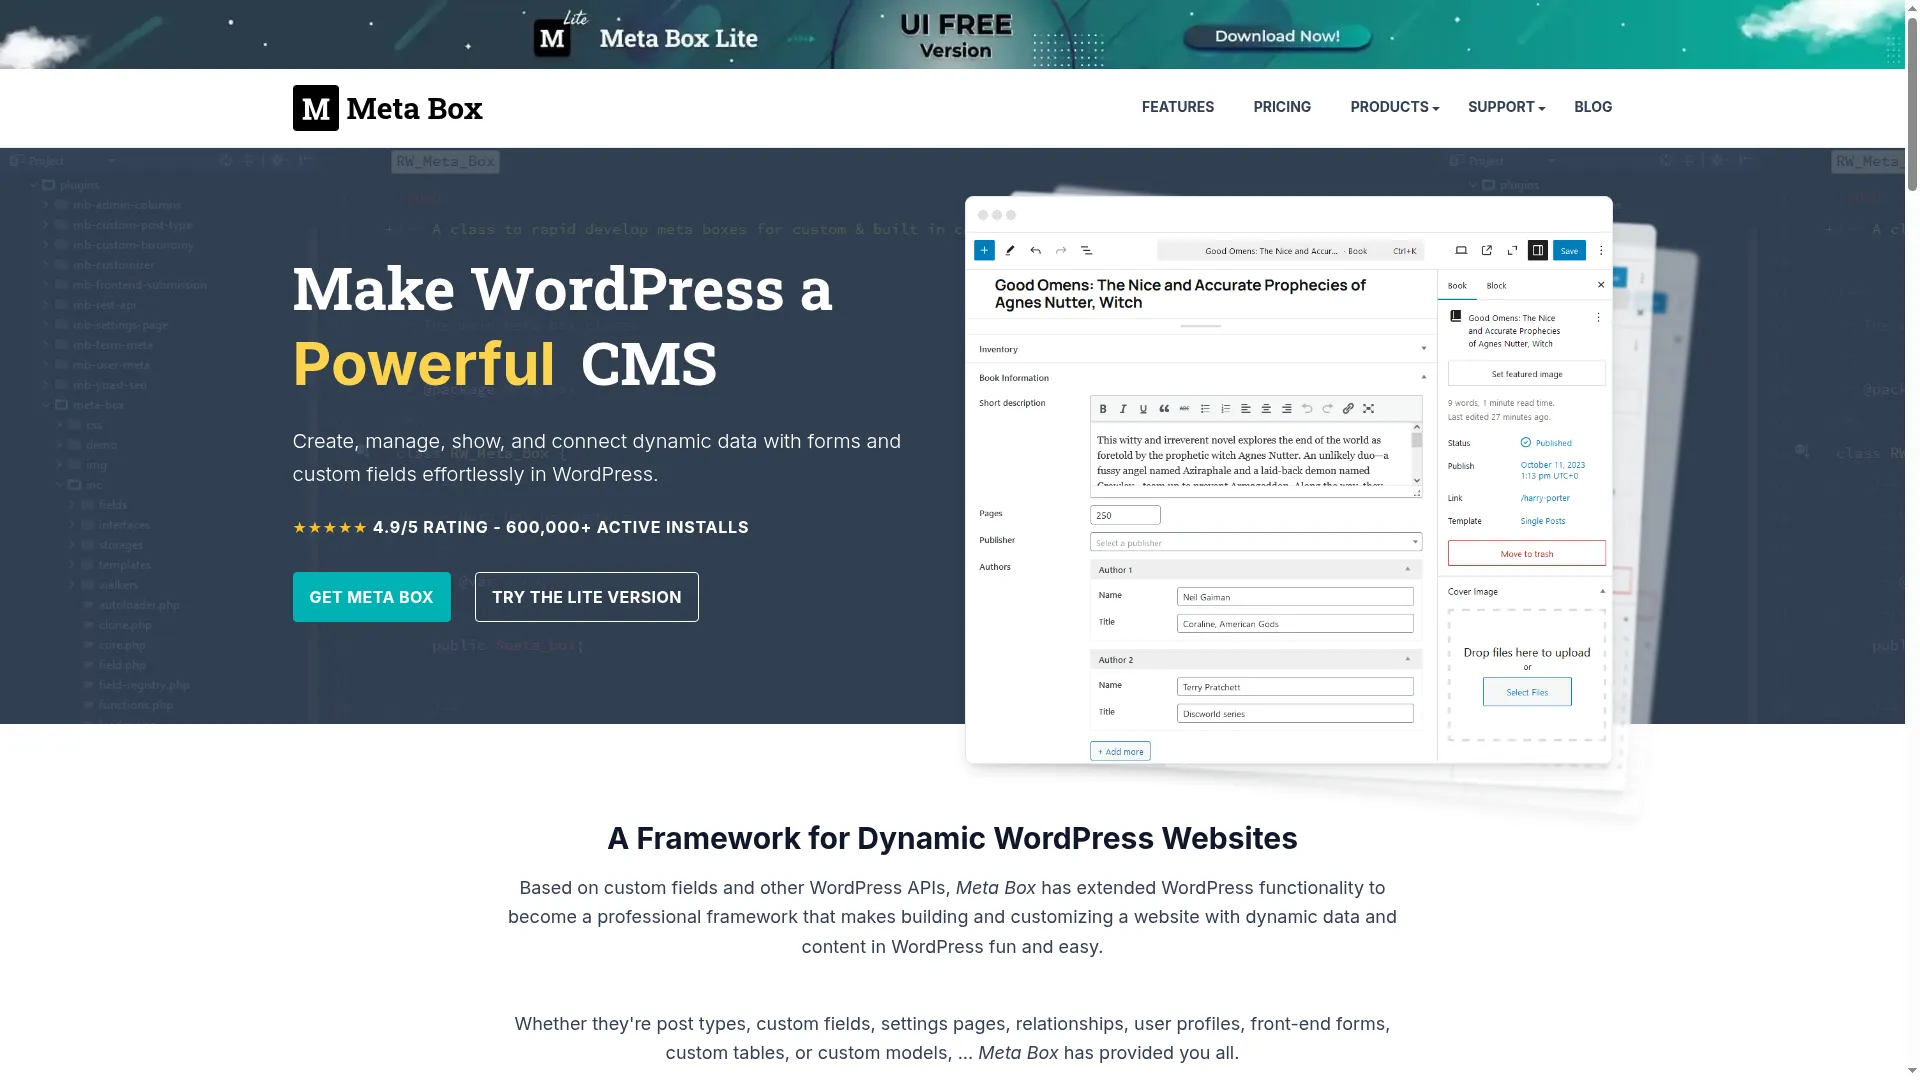
Task: Collapse the Author 2 group
Action: (x=1408, y=660)
